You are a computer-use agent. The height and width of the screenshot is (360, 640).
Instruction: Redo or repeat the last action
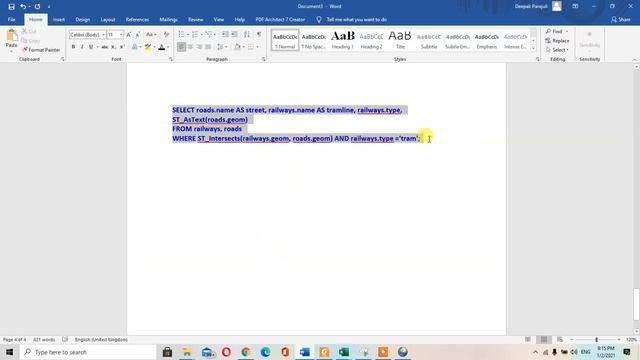click(x=38, y=7)
